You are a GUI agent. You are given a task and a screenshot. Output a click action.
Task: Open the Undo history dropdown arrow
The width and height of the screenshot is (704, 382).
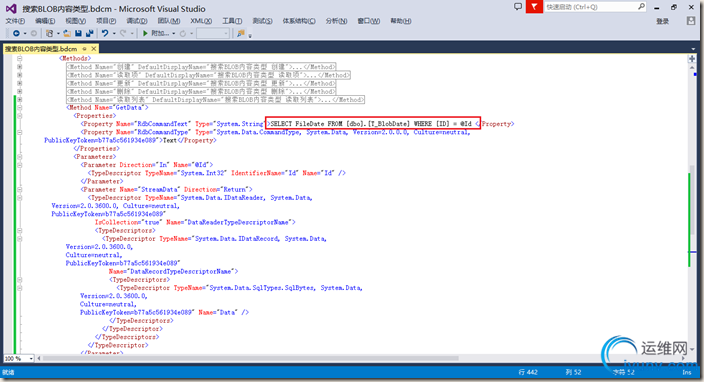pos(114,33)
